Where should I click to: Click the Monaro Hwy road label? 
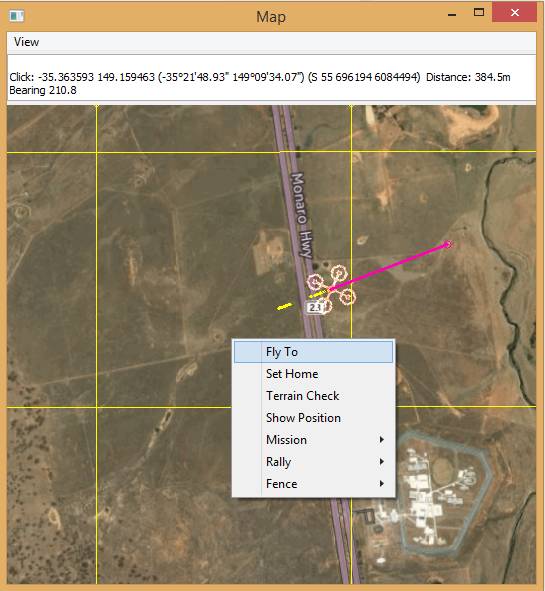click(x=303, y=215)
